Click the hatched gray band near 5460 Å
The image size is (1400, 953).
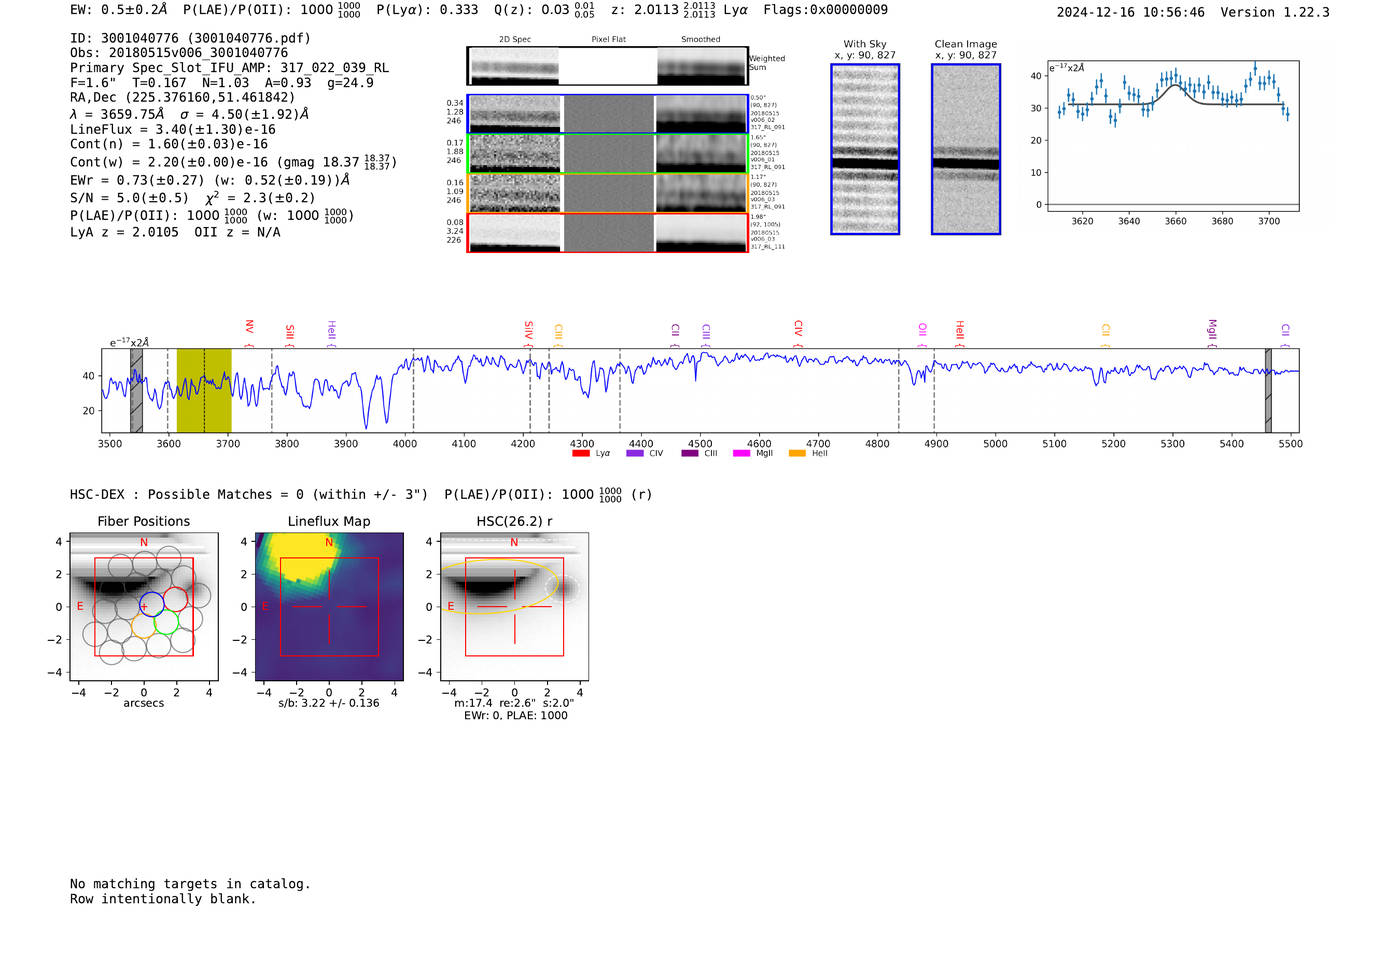(x=1268, y=390)
